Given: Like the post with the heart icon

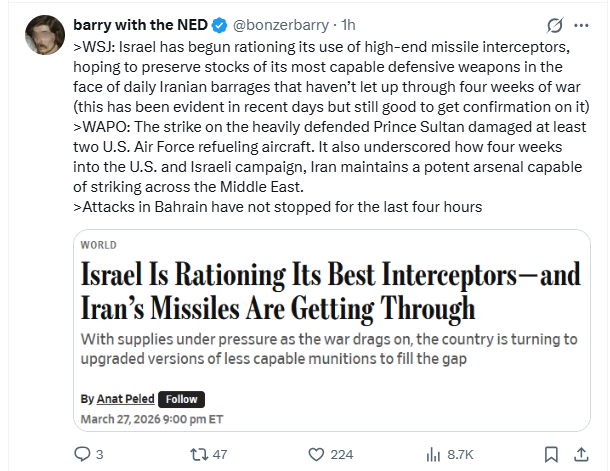Looking at the screenshot, I should click(x=317, y=454).
